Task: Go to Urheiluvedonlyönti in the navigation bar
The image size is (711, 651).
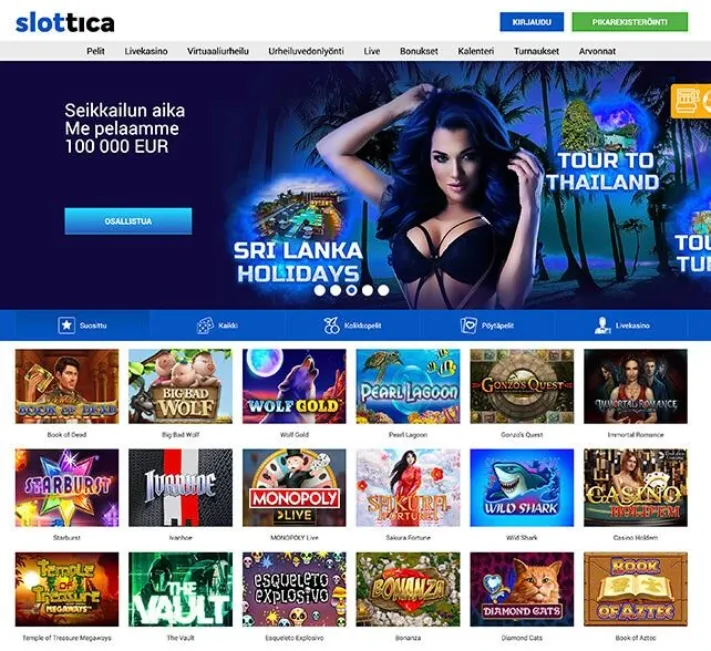Action: [x=306, y=51]
